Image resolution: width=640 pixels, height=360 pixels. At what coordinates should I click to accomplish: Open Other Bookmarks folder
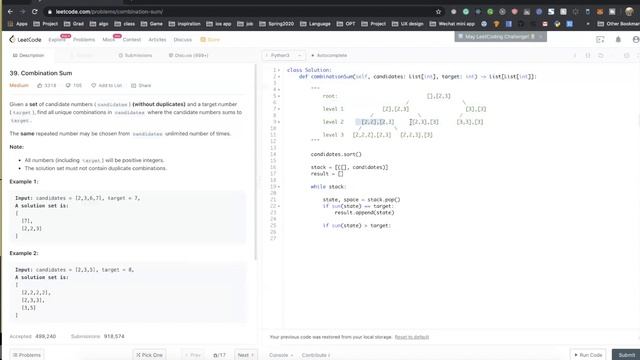pyautogui.click(x=618, y=24)
